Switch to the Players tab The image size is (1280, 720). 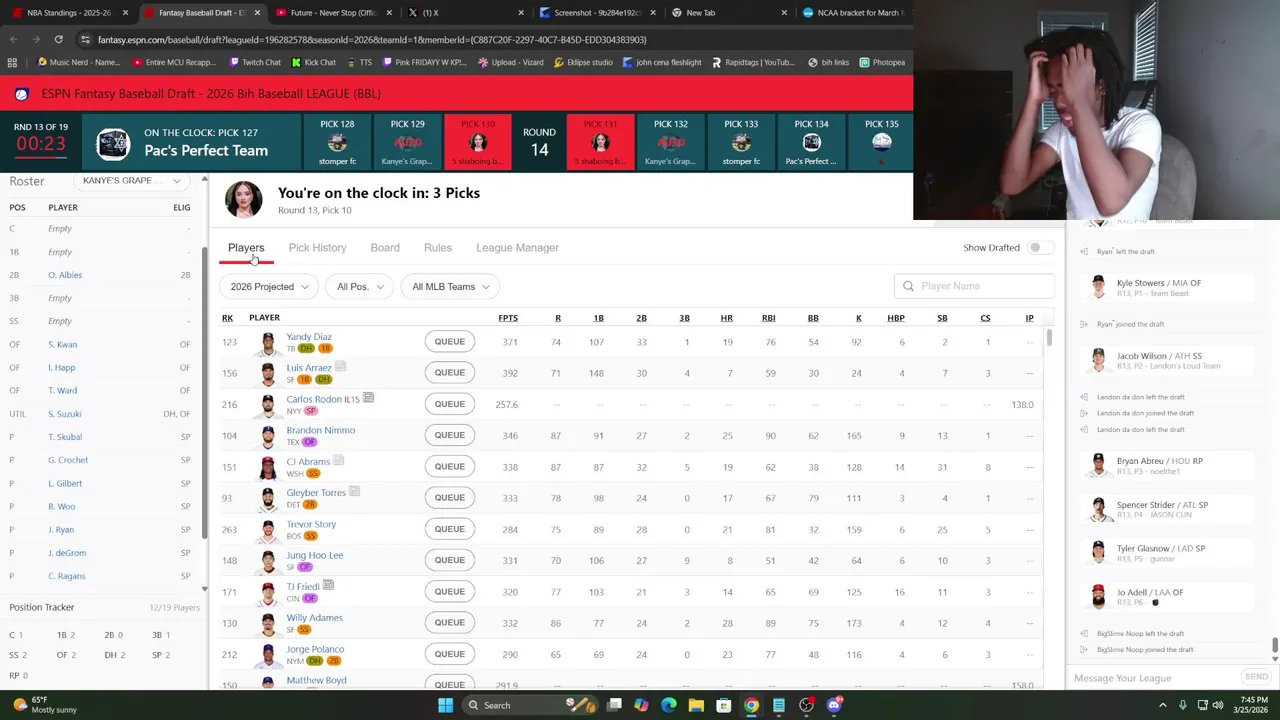246,248
